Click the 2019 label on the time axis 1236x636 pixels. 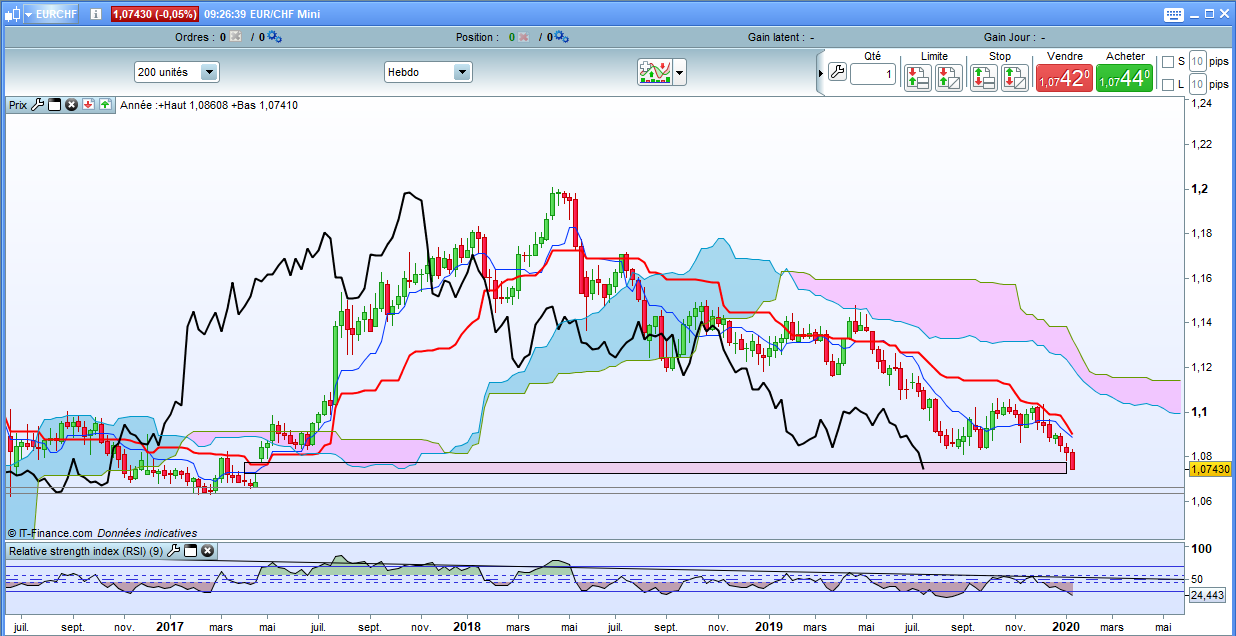(x=769, y=627)
